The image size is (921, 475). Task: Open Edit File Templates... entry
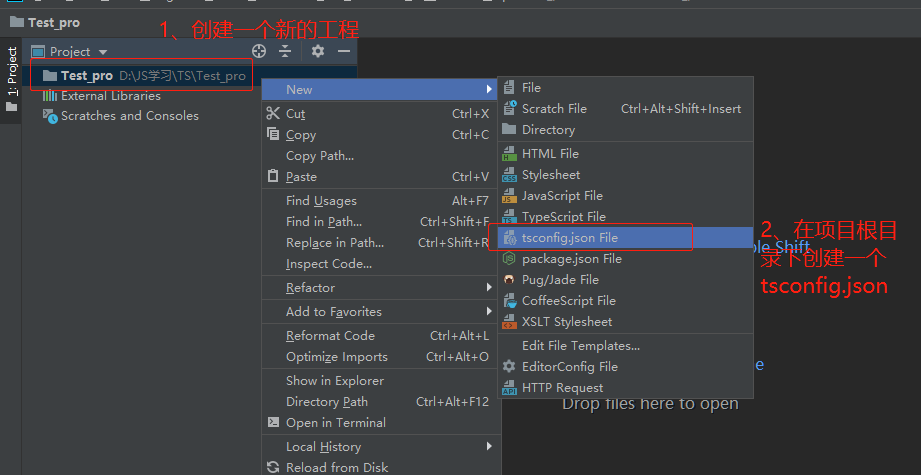626,346
